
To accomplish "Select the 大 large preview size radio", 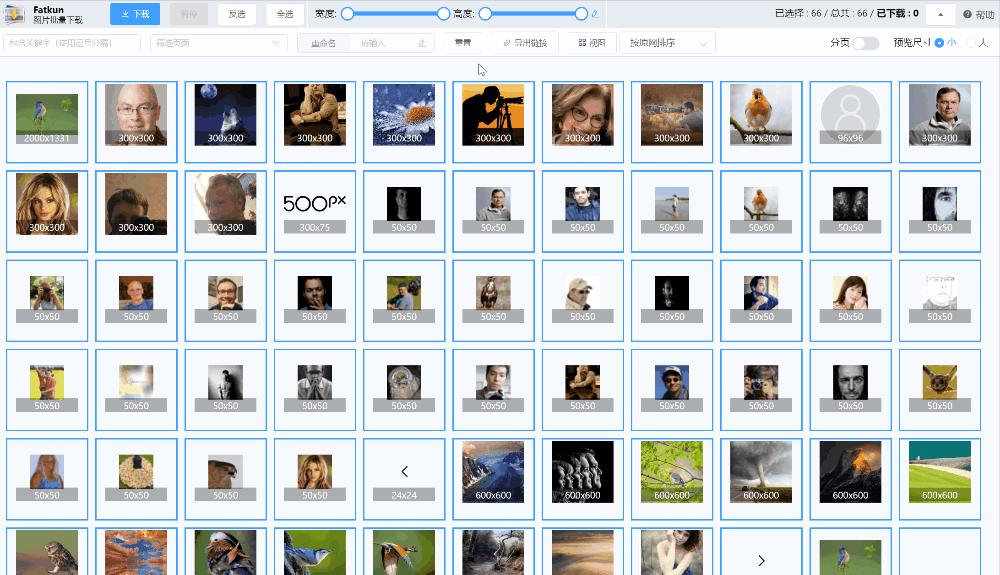I will [970, 43].
